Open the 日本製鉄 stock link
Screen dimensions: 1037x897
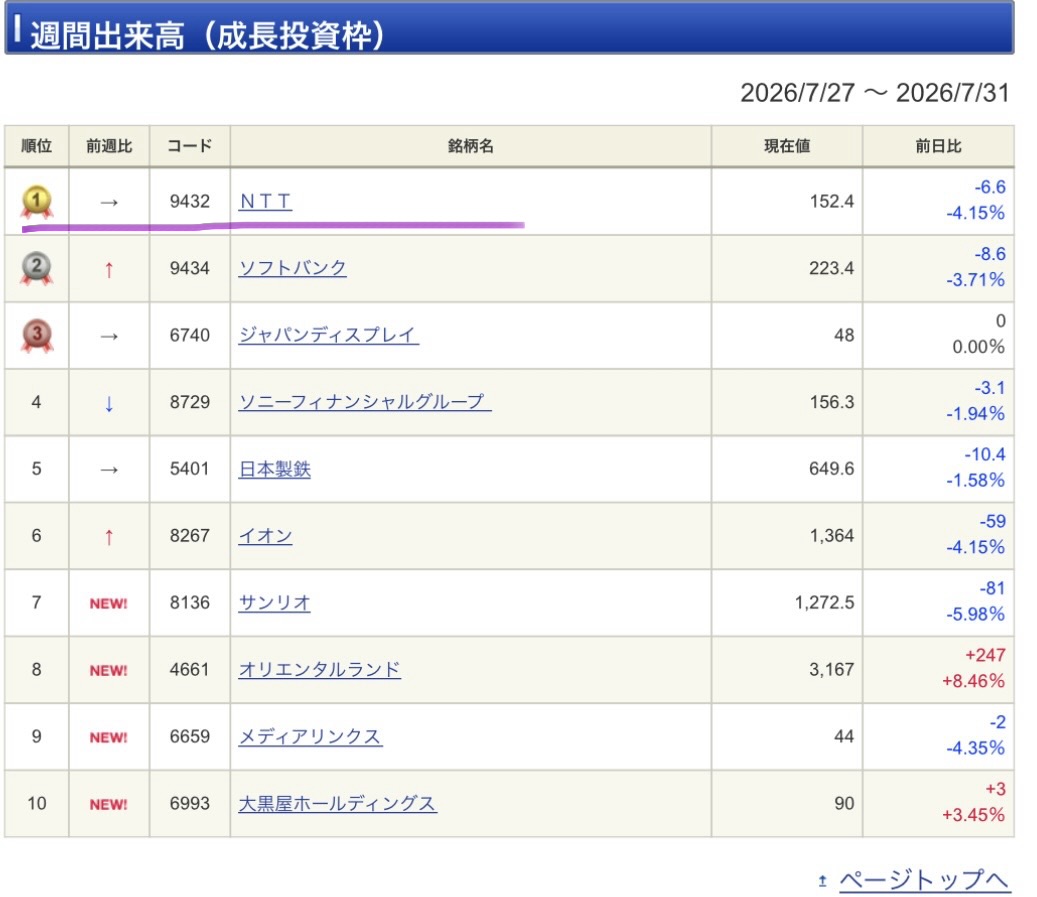(x=274, y=469)
